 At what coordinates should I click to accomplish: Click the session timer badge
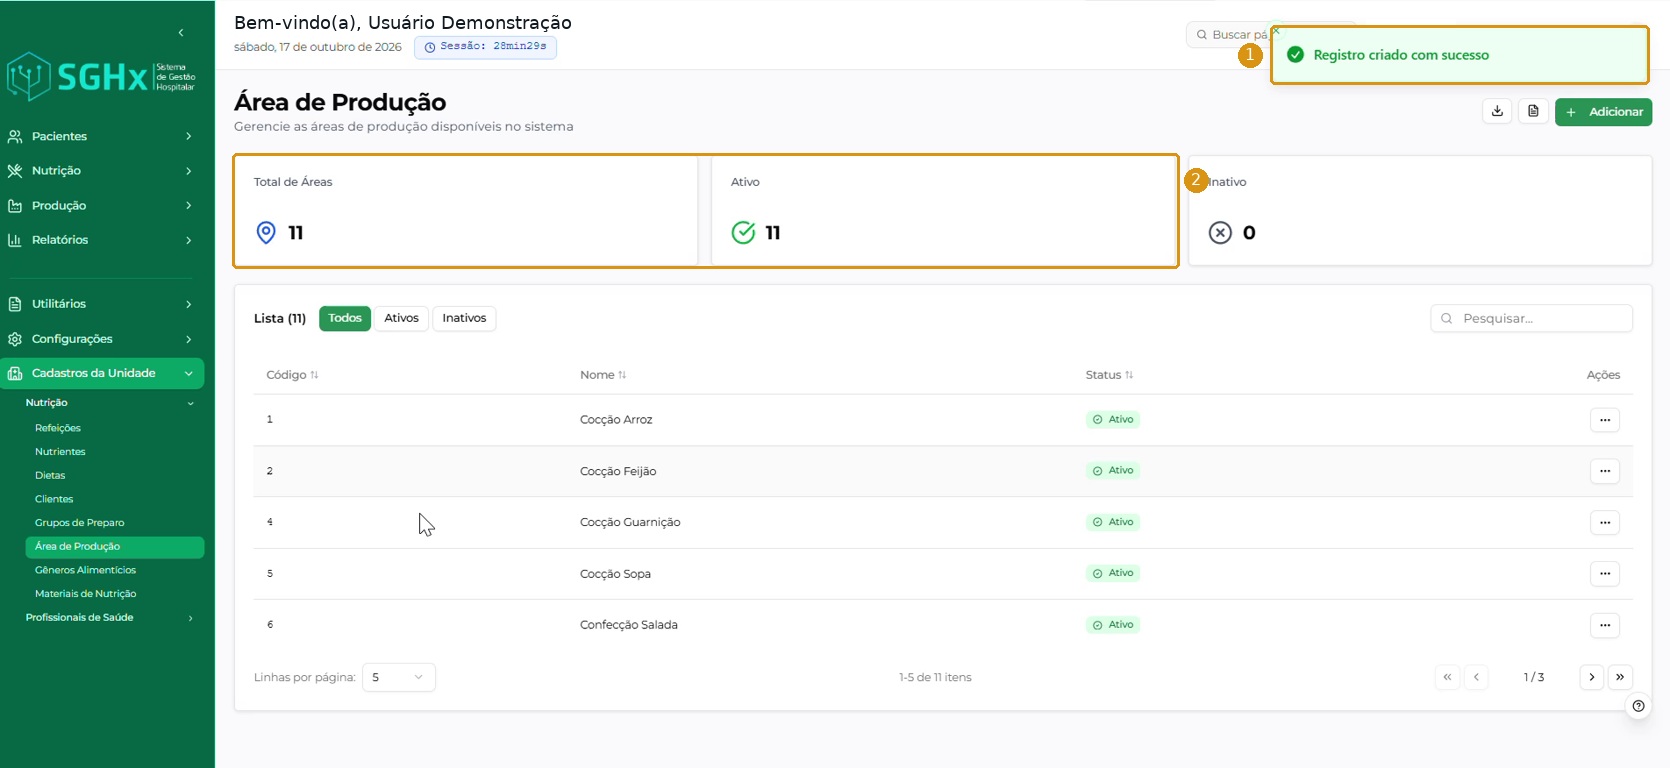(x=486, y=47)
